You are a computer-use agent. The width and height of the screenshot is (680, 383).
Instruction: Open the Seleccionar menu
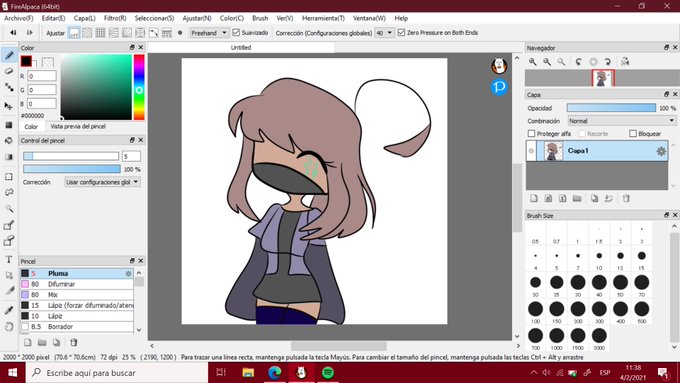tap(154, 18)
